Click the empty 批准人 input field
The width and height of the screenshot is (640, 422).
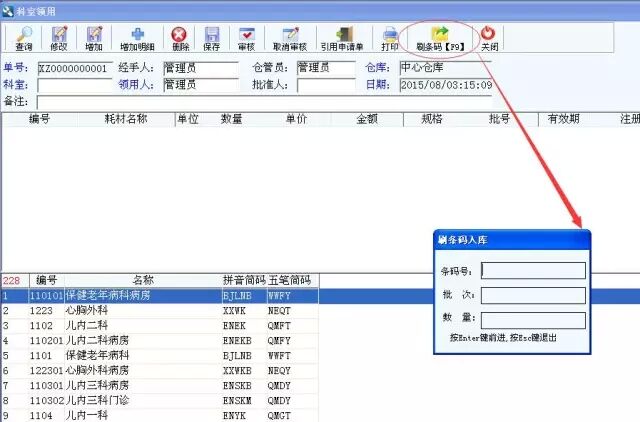pyautogui.click(x=327, y=85)
